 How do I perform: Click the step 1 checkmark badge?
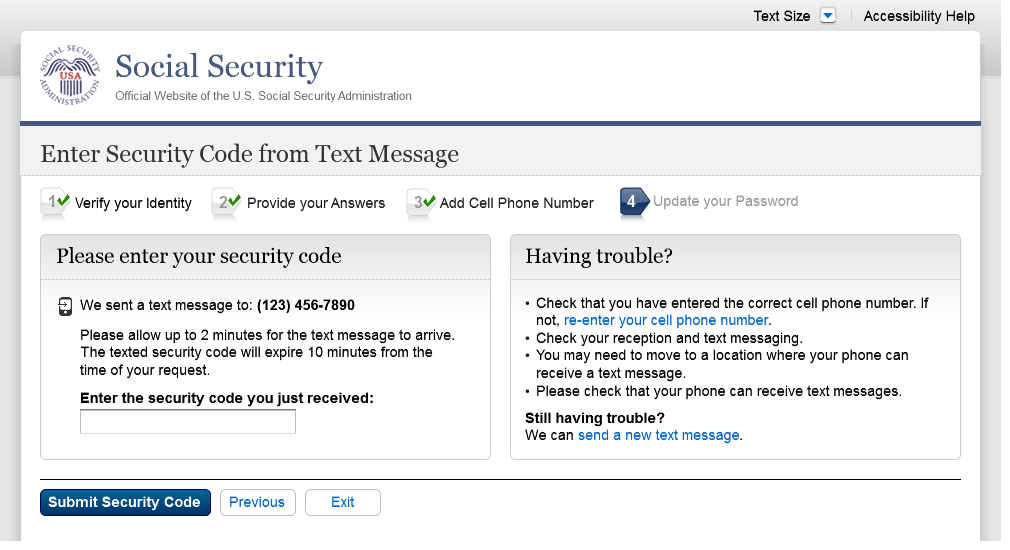click(x=56, y=202)
